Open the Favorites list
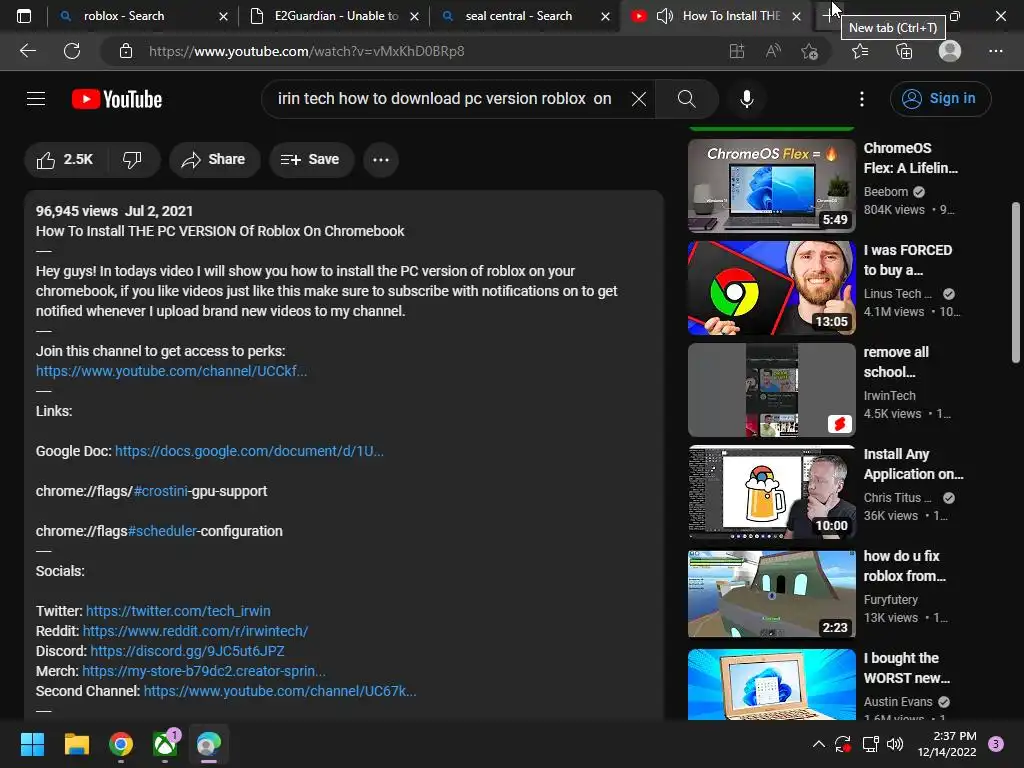This screenshot has height=768, width=1024. (x=860, y=51)
